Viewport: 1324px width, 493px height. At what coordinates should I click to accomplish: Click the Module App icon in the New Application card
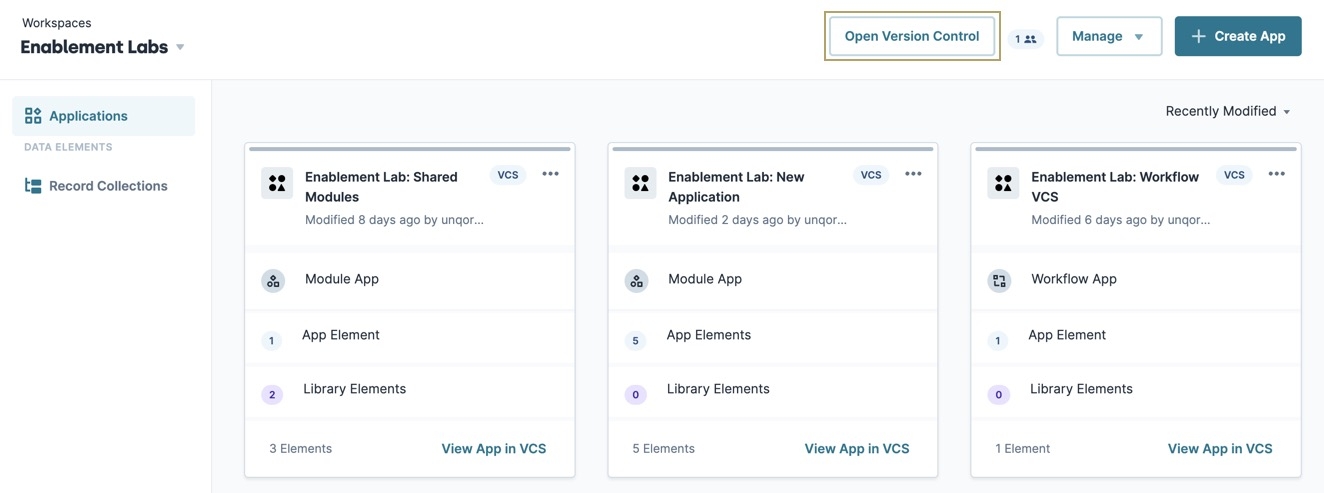pyautogui.click(x=636, y=281)
